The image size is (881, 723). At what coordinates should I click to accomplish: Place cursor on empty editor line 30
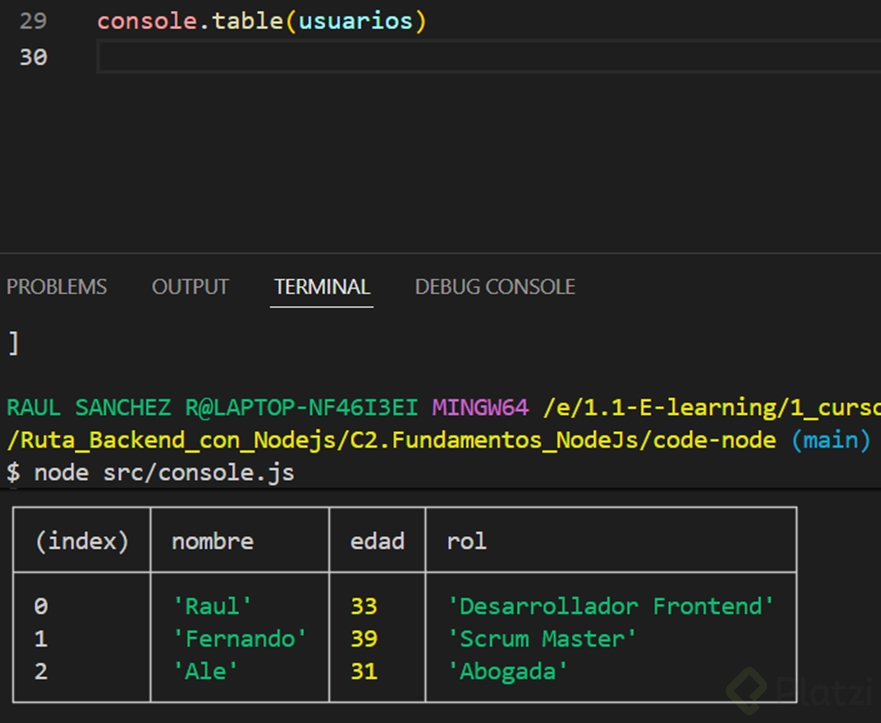pos(400,57)
